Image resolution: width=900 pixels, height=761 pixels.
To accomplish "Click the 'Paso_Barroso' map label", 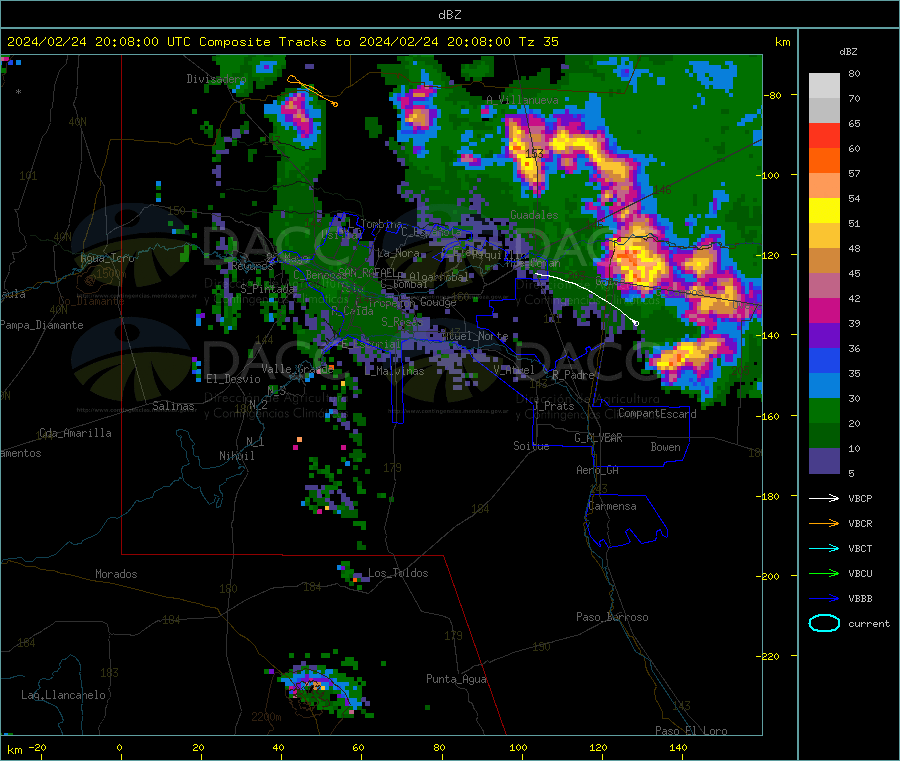I will pyautogui.click(x=612, y=618).
